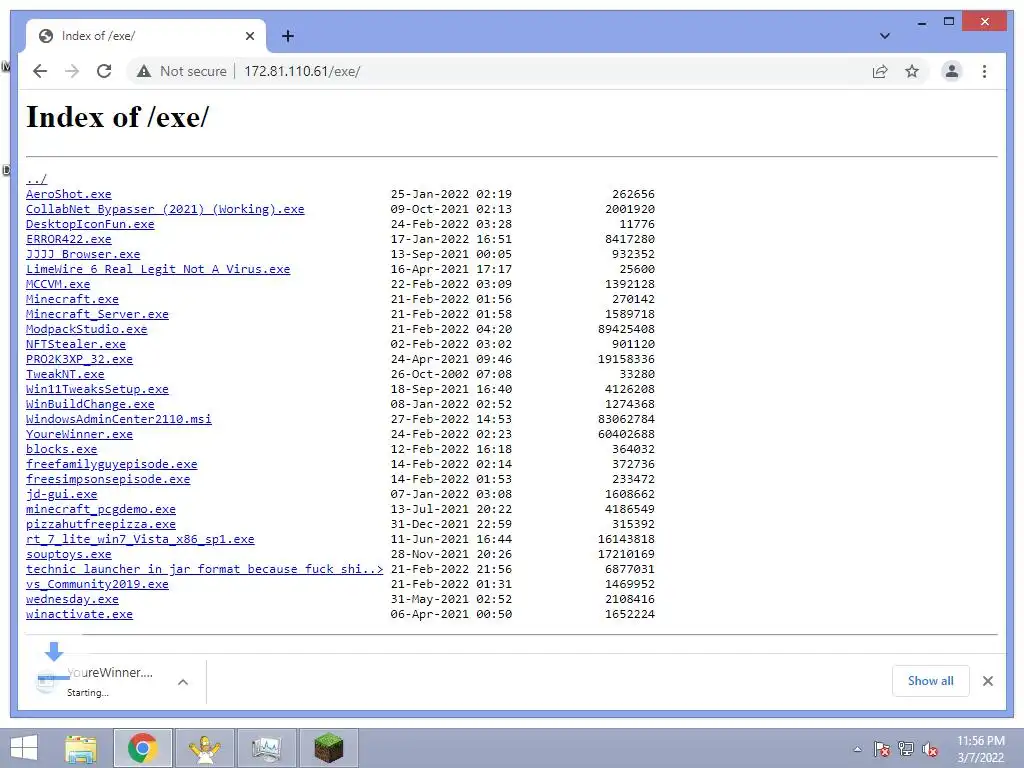
Task: Click souptoys.exe link
Action: pyautogui.click(x=69, y=554)
